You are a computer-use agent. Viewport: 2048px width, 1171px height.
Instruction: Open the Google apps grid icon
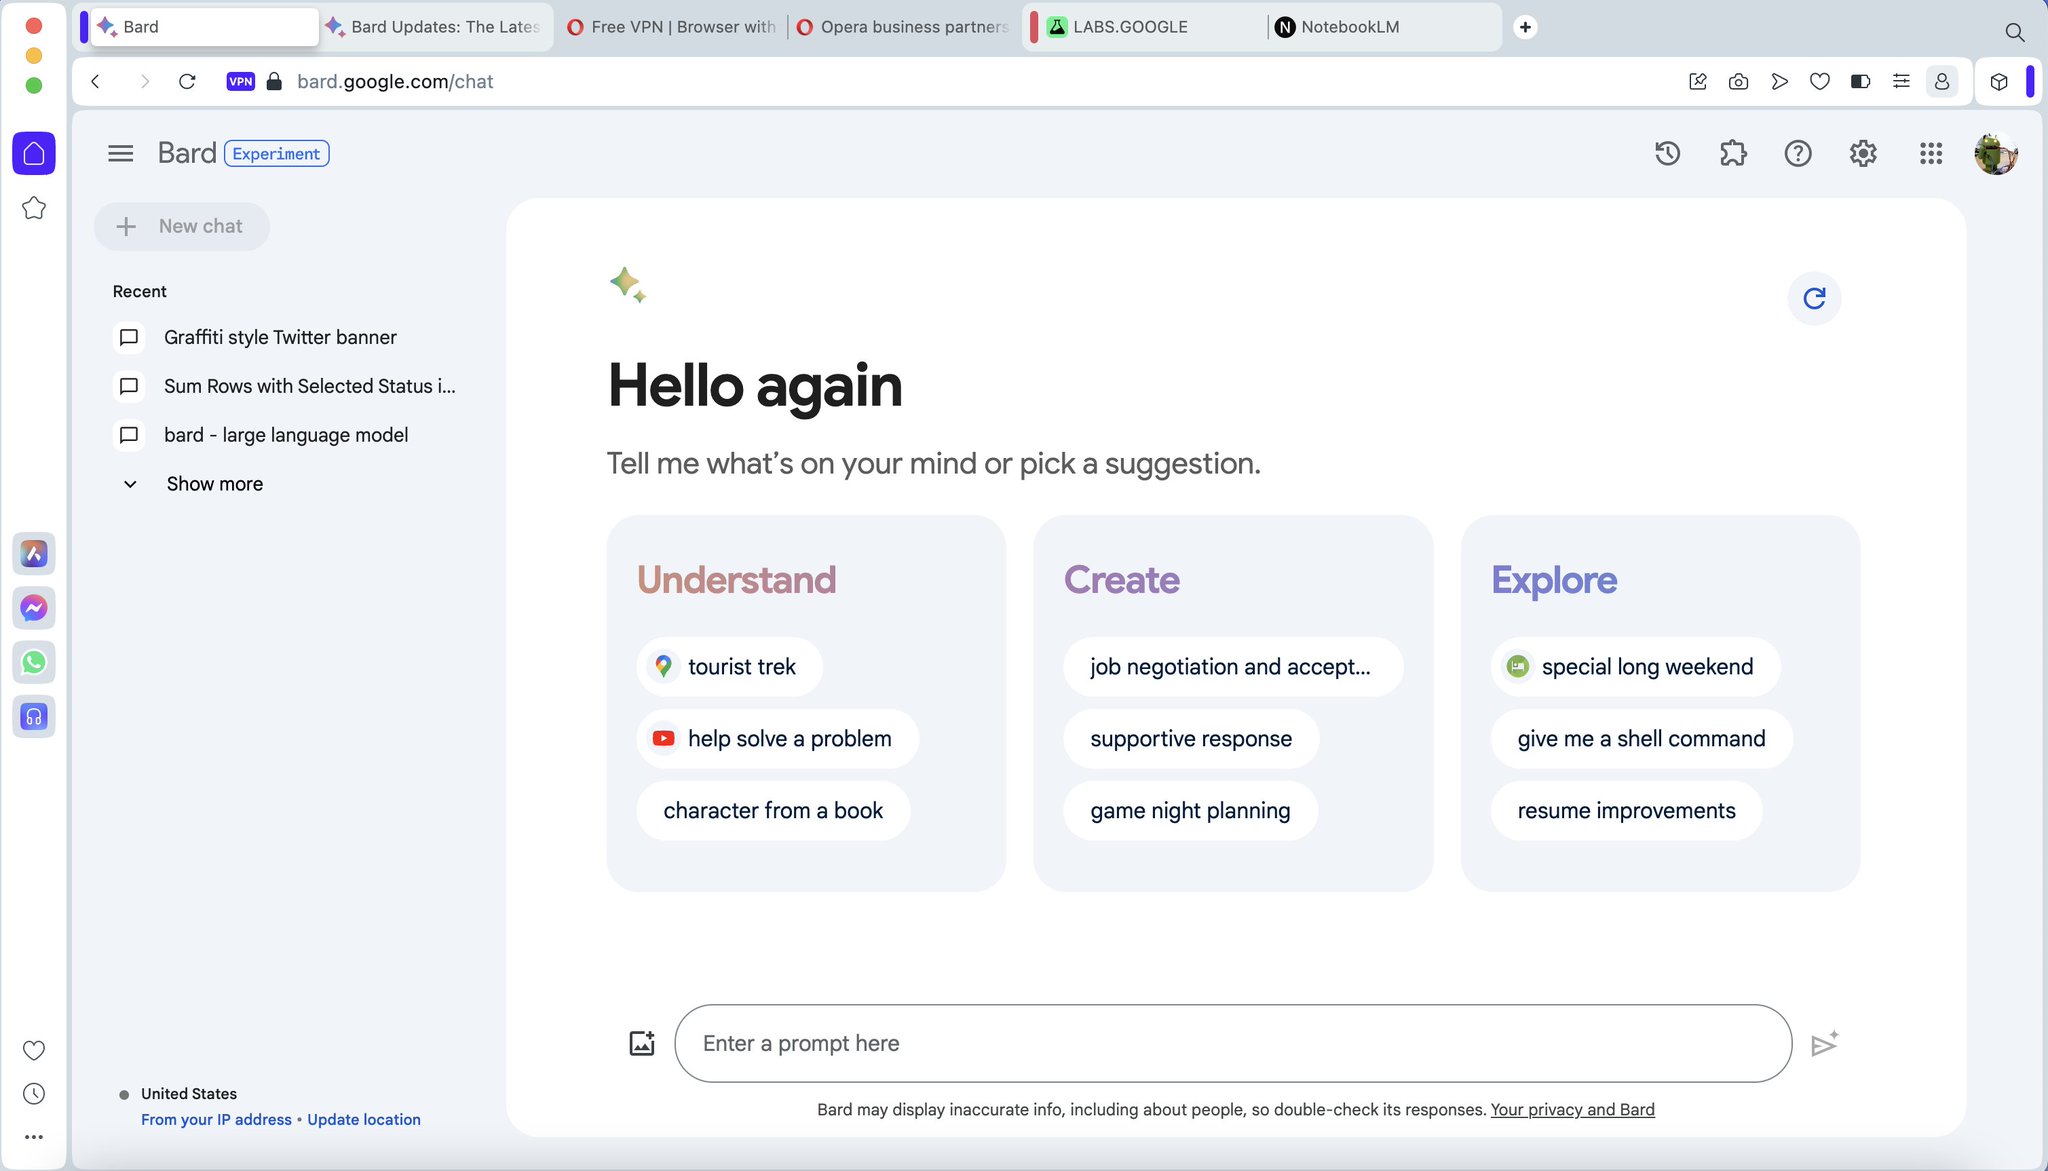(x=1931, y=153)
